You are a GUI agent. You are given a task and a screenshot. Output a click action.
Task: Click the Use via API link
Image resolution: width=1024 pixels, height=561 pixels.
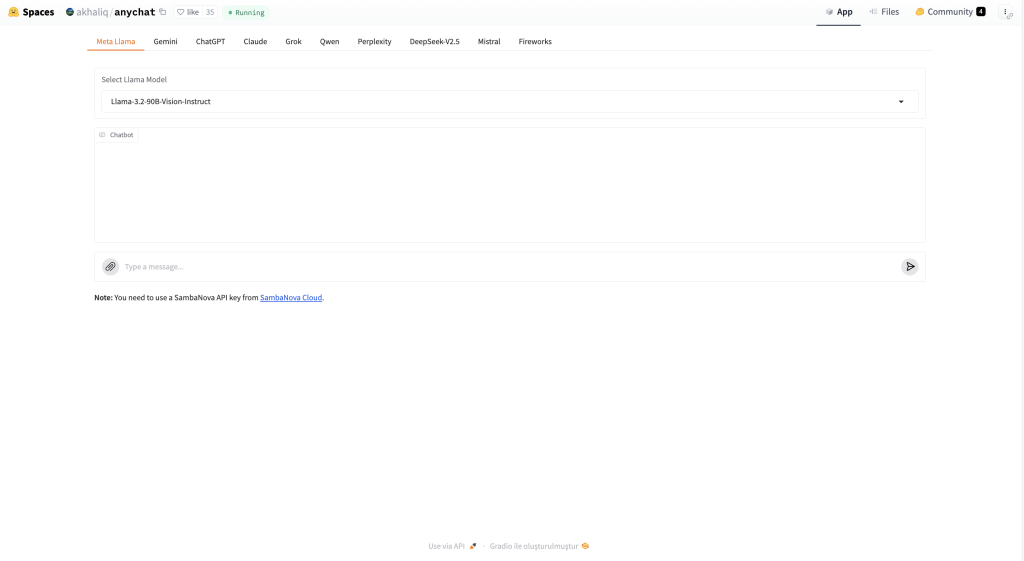(452, 546)
